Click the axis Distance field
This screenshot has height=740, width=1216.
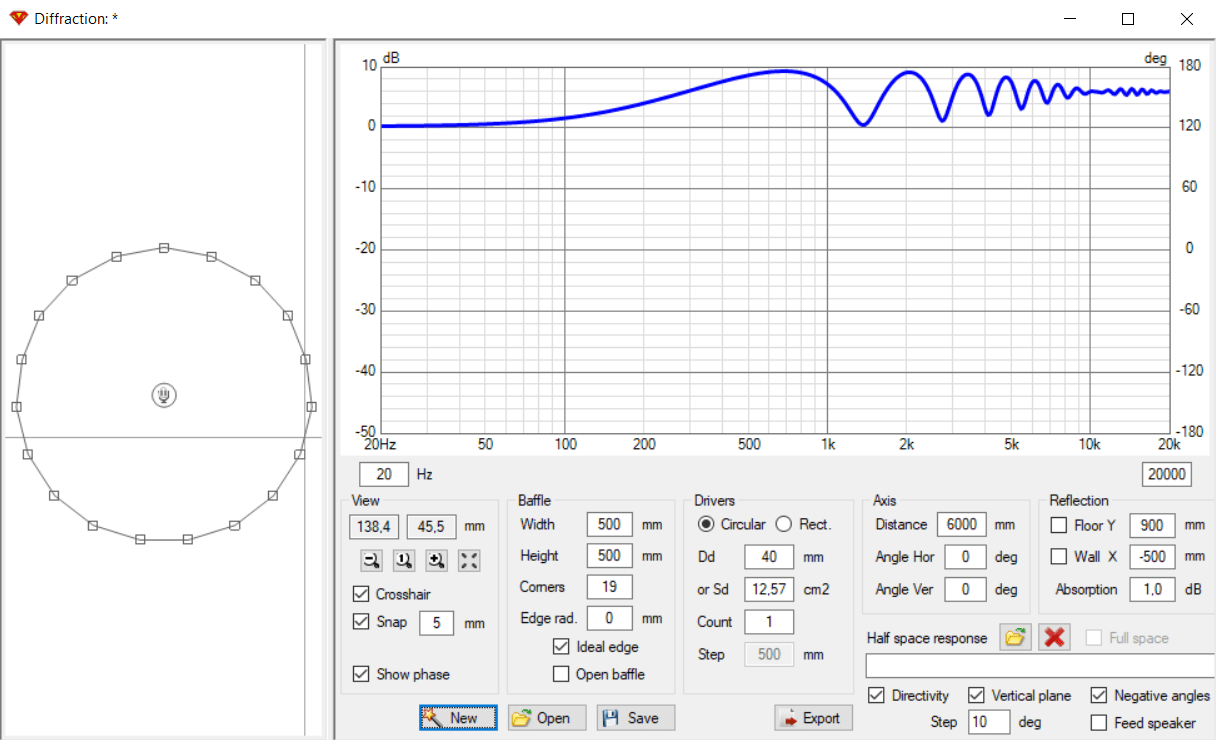(x=962, y=525)
